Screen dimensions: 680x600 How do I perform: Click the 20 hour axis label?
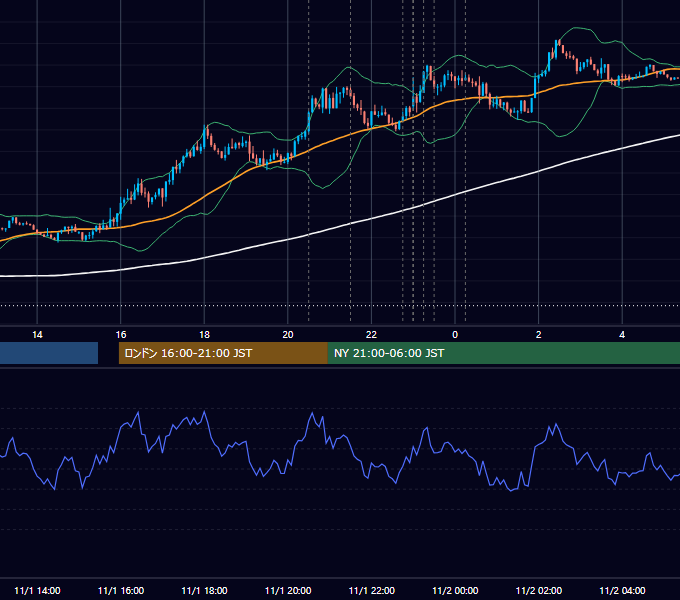(x=288, y=335)
